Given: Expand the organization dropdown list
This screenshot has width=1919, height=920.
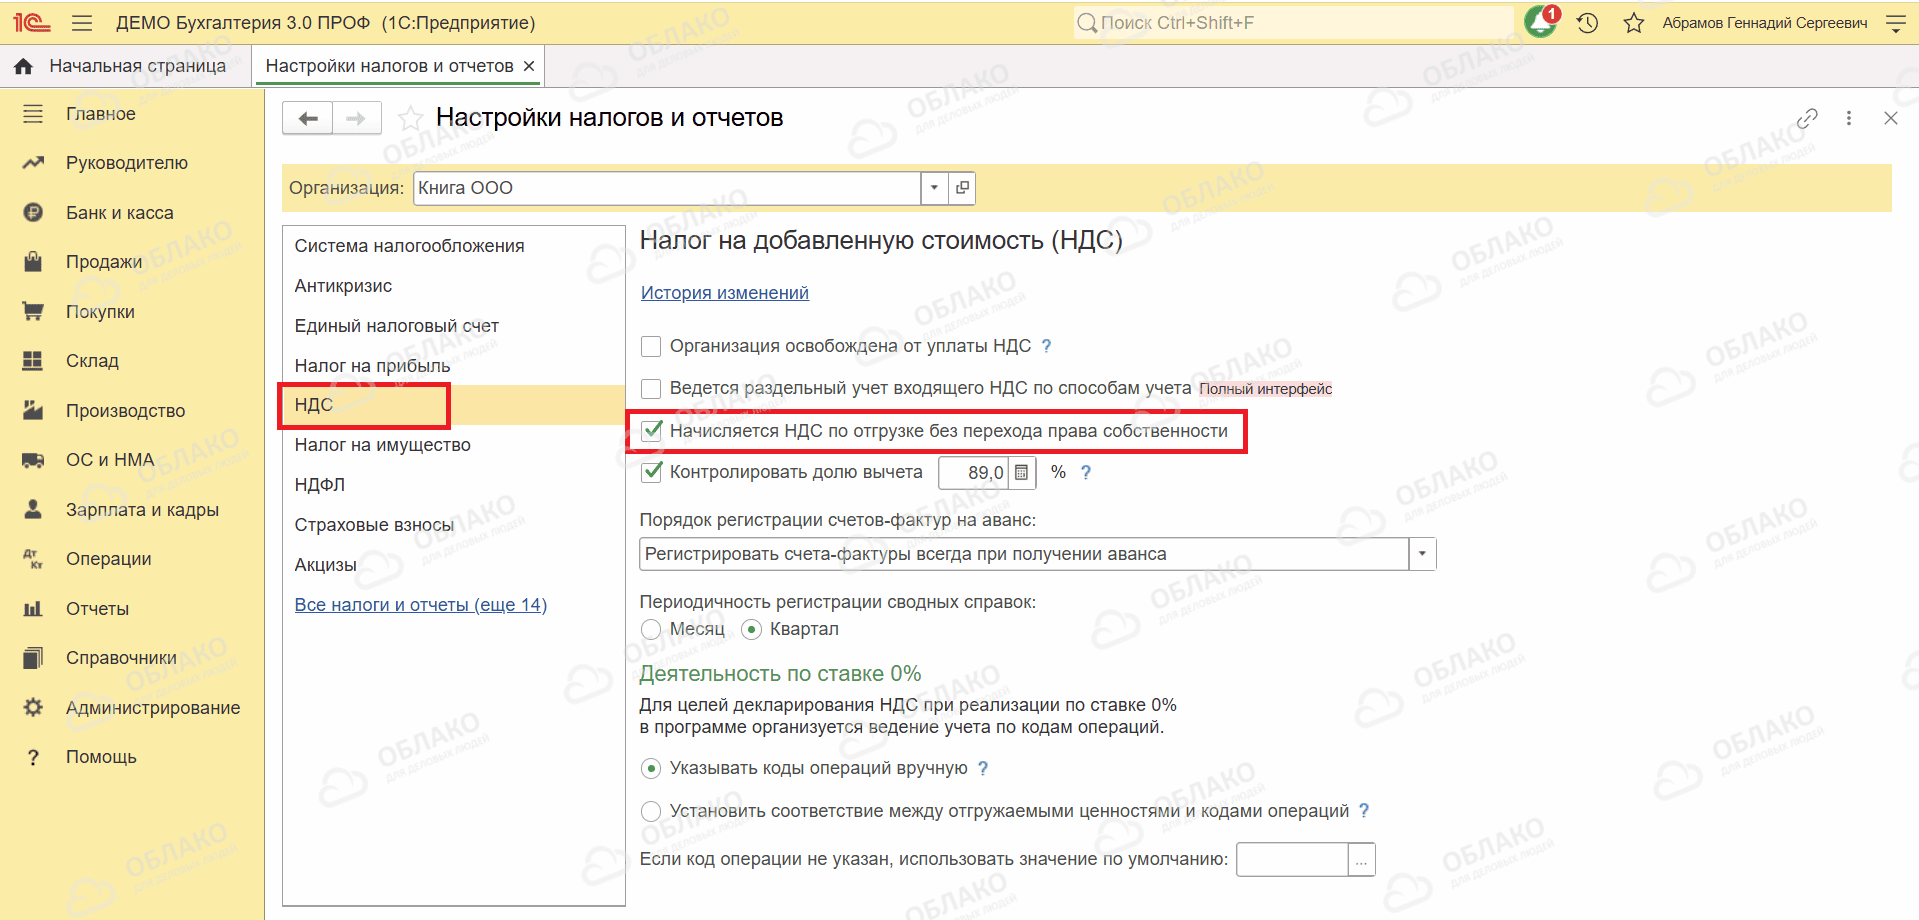Looking at the screenshot, I should point(934,188).
